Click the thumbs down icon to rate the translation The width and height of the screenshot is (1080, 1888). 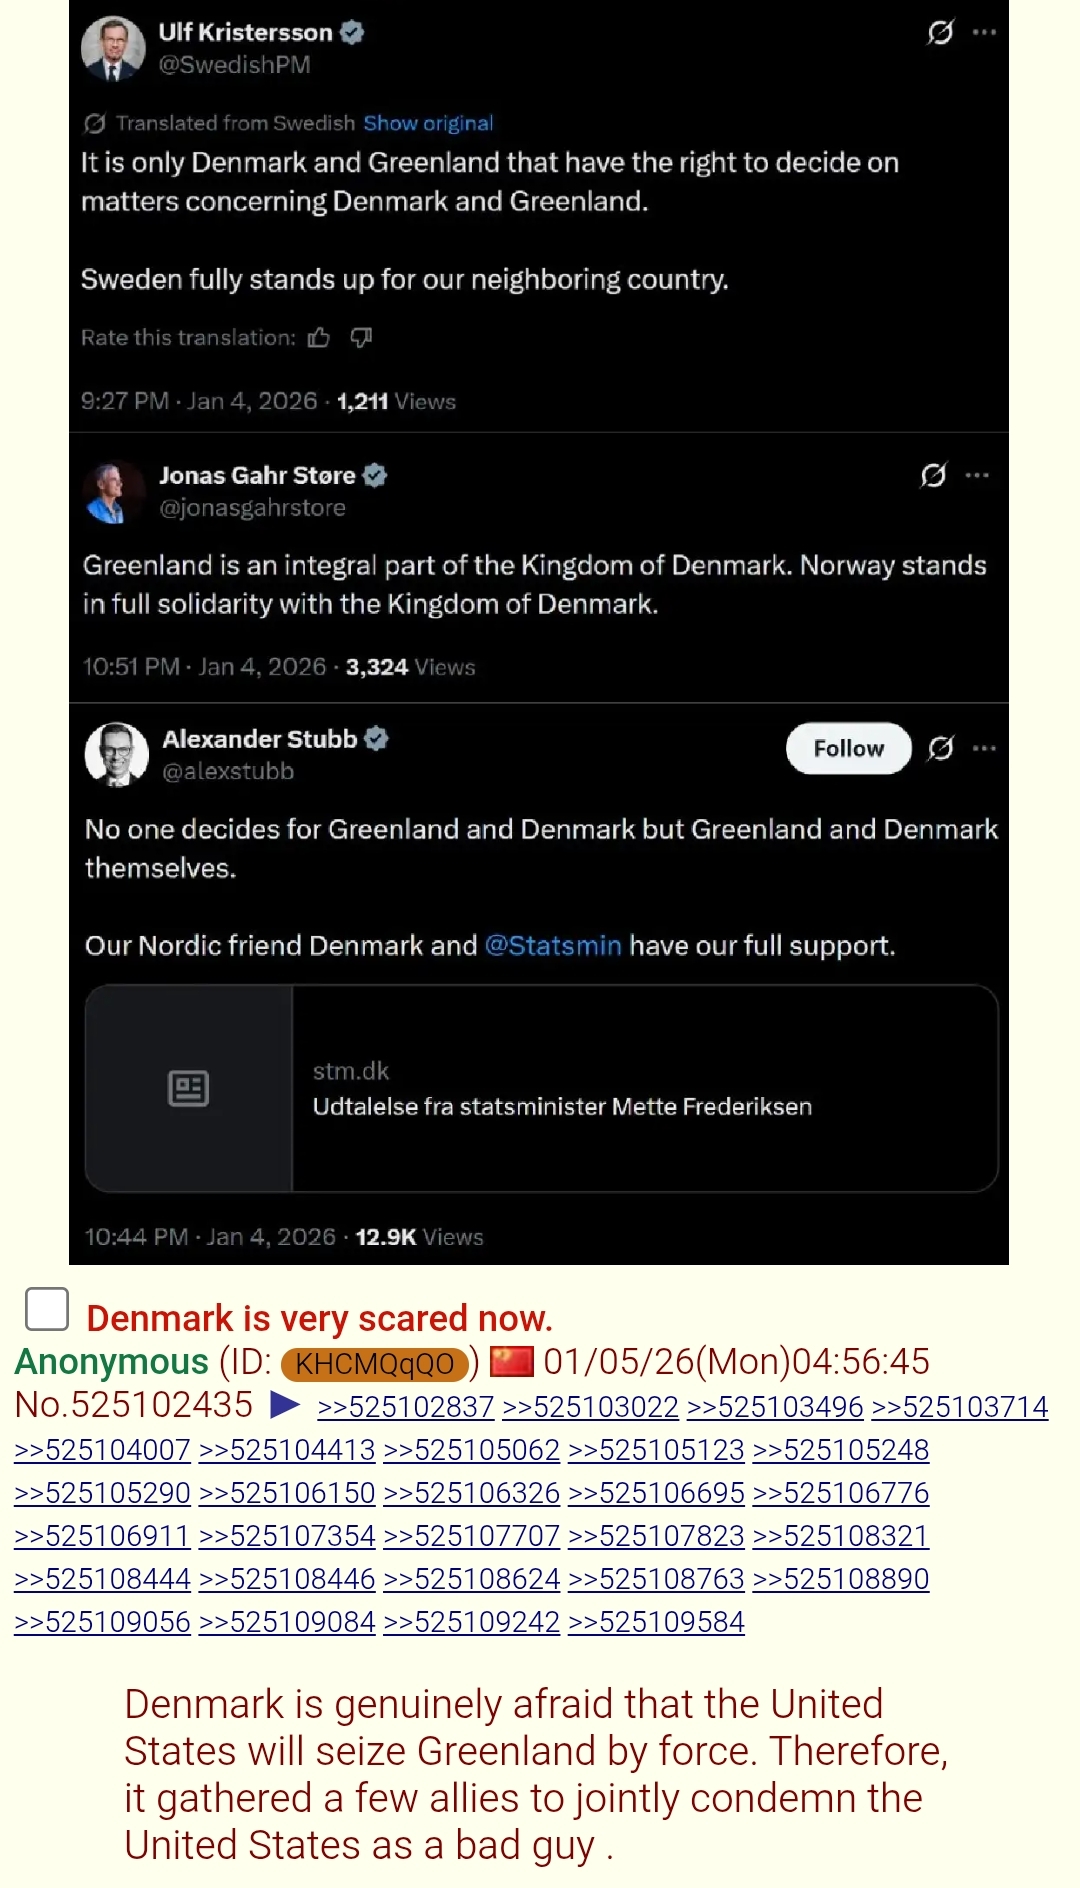[x=361, y=338]
